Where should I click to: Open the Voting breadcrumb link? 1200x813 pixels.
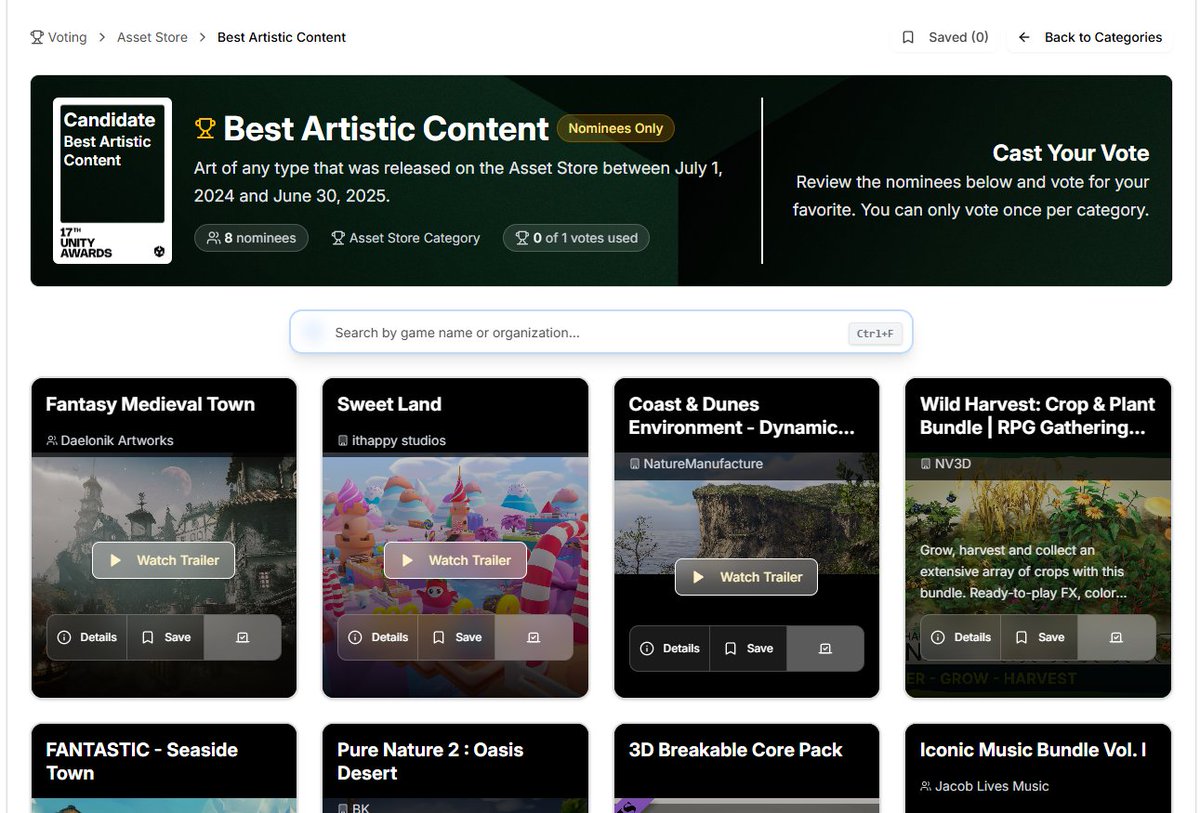pyautogui.click(x=67, y=37)
